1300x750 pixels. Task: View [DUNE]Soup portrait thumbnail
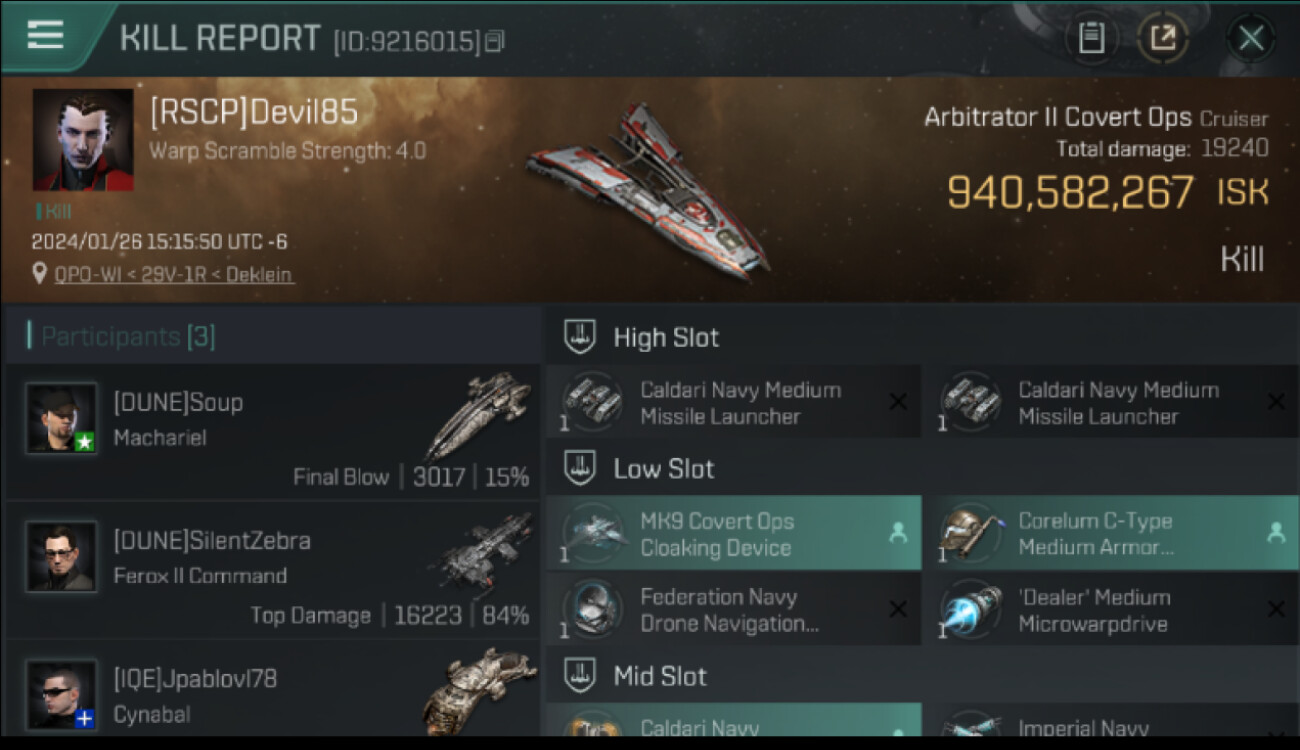[x=61, y=418]
